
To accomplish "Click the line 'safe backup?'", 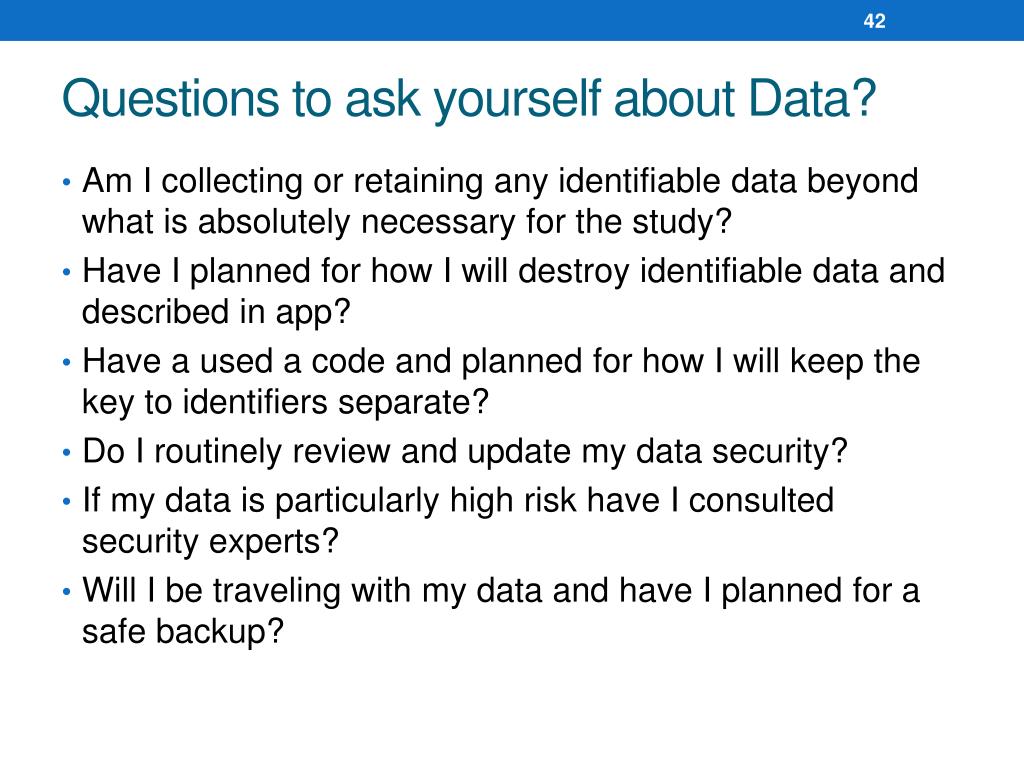I will 183,632.
